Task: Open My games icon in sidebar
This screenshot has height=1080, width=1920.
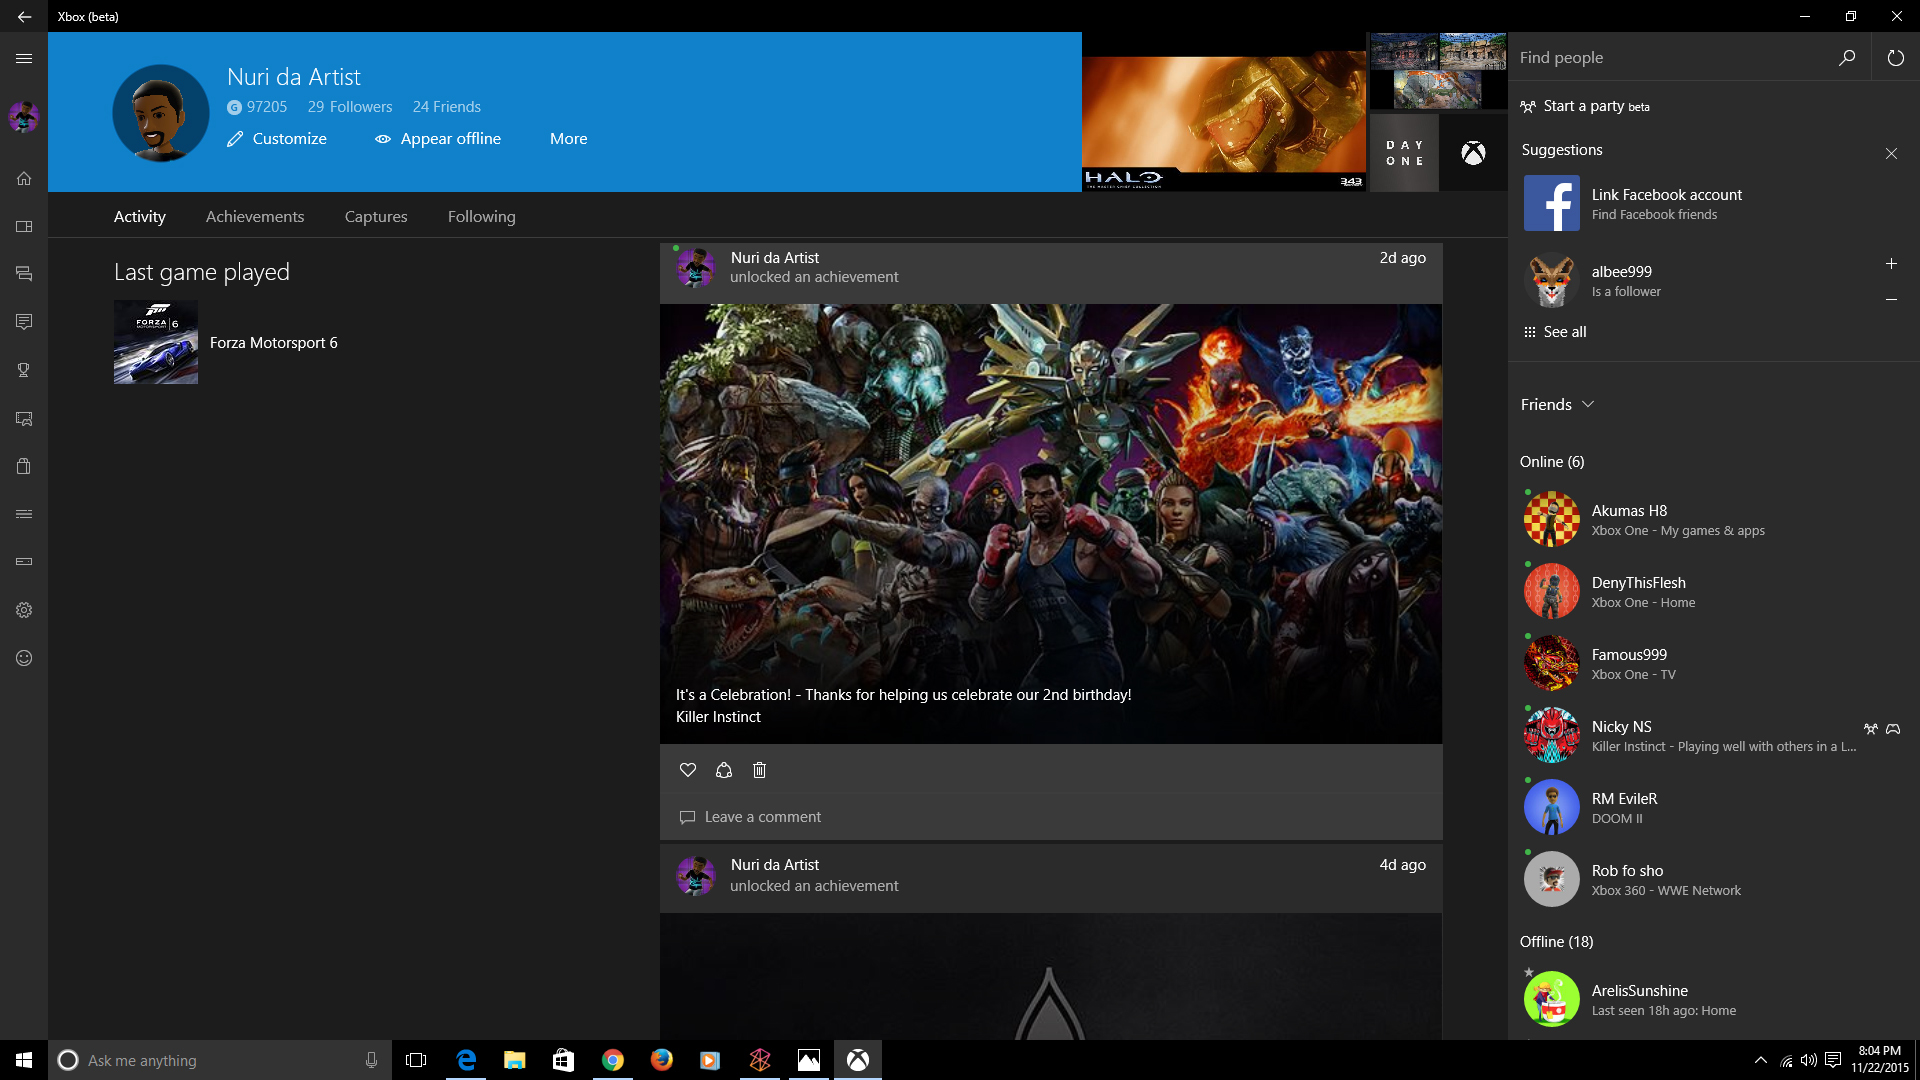Action: pos(24,226)
